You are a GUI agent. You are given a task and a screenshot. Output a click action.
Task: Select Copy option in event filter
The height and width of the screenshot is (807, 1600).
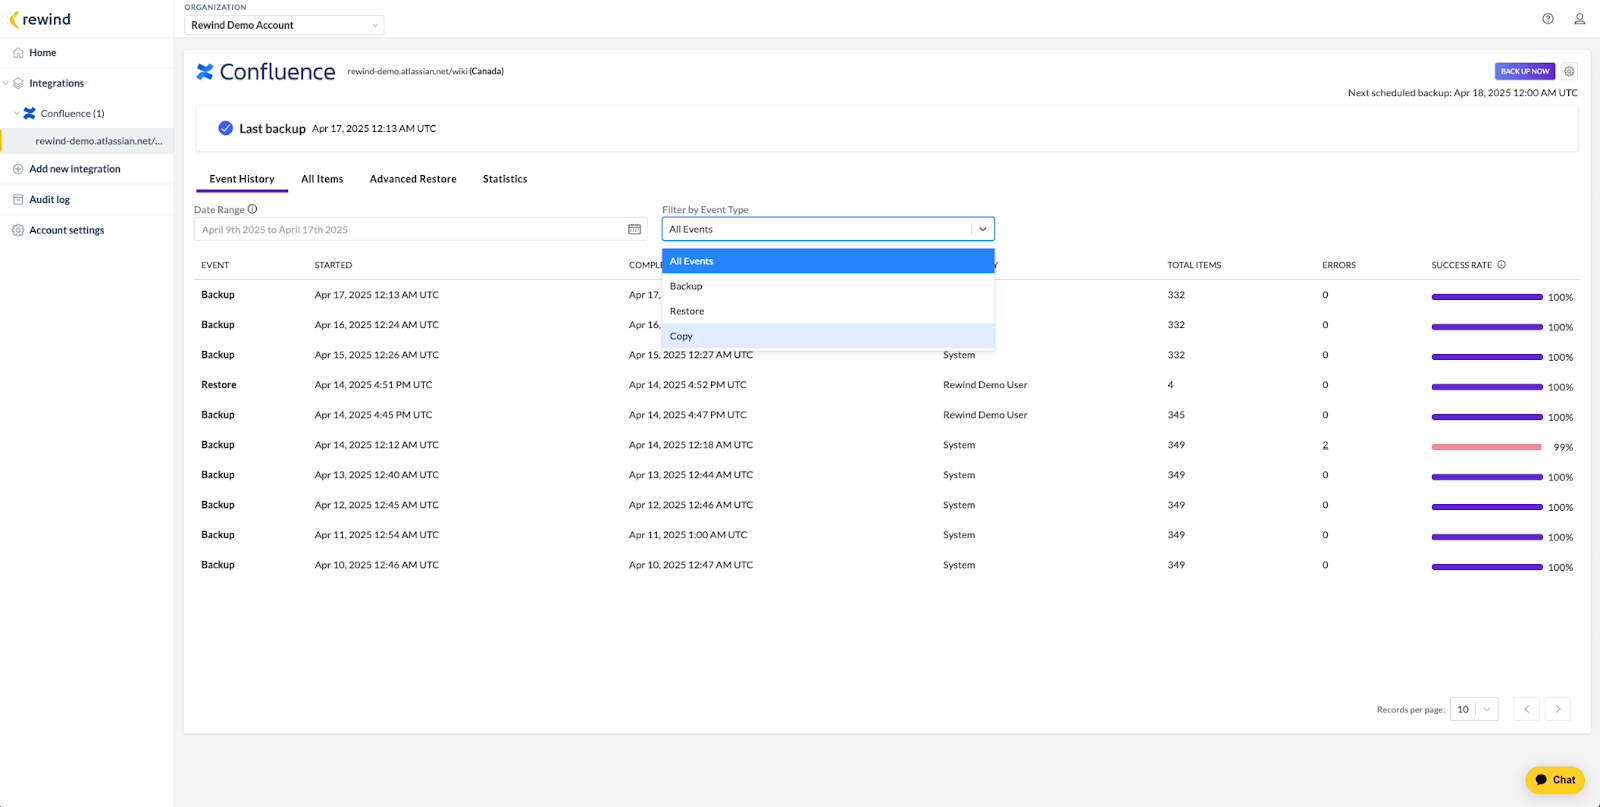click(828, 336)
